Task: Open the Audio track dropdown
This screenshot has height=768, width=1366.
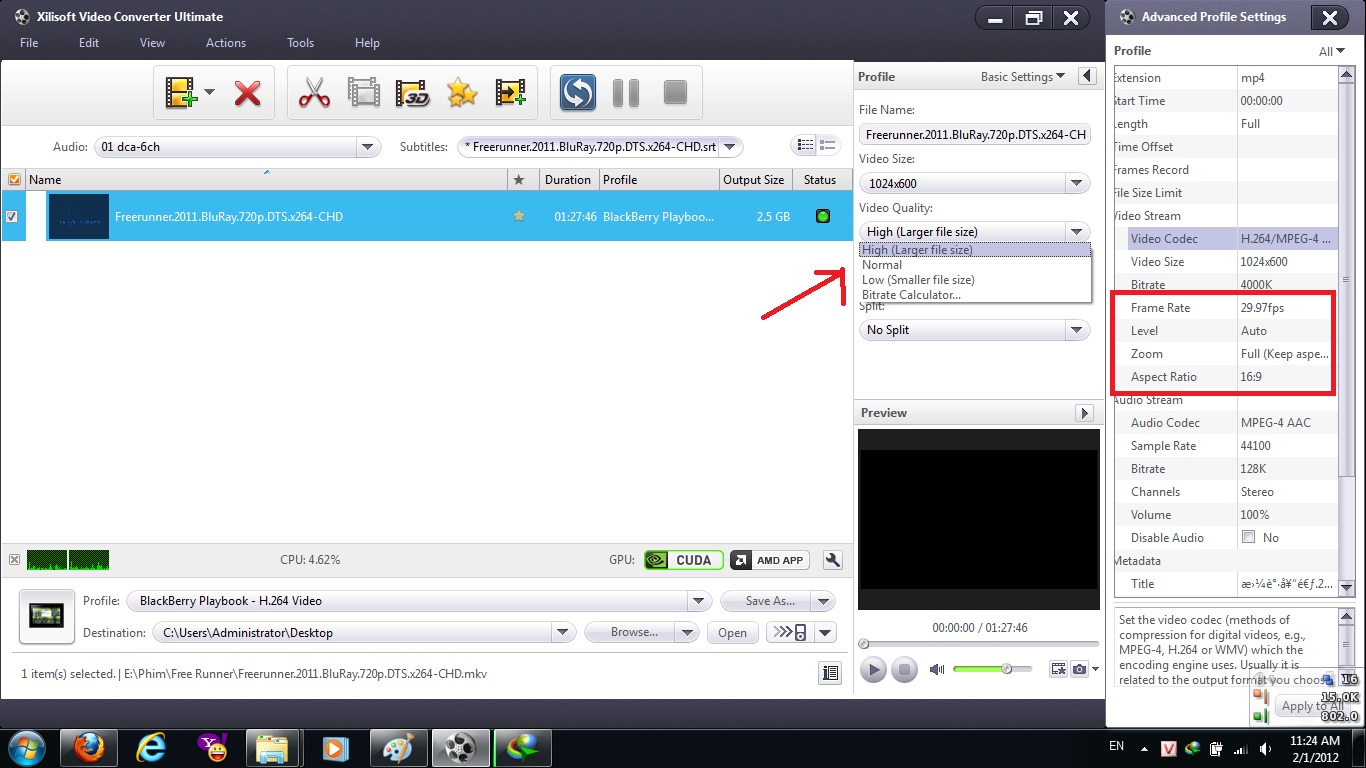Action: 368,147
